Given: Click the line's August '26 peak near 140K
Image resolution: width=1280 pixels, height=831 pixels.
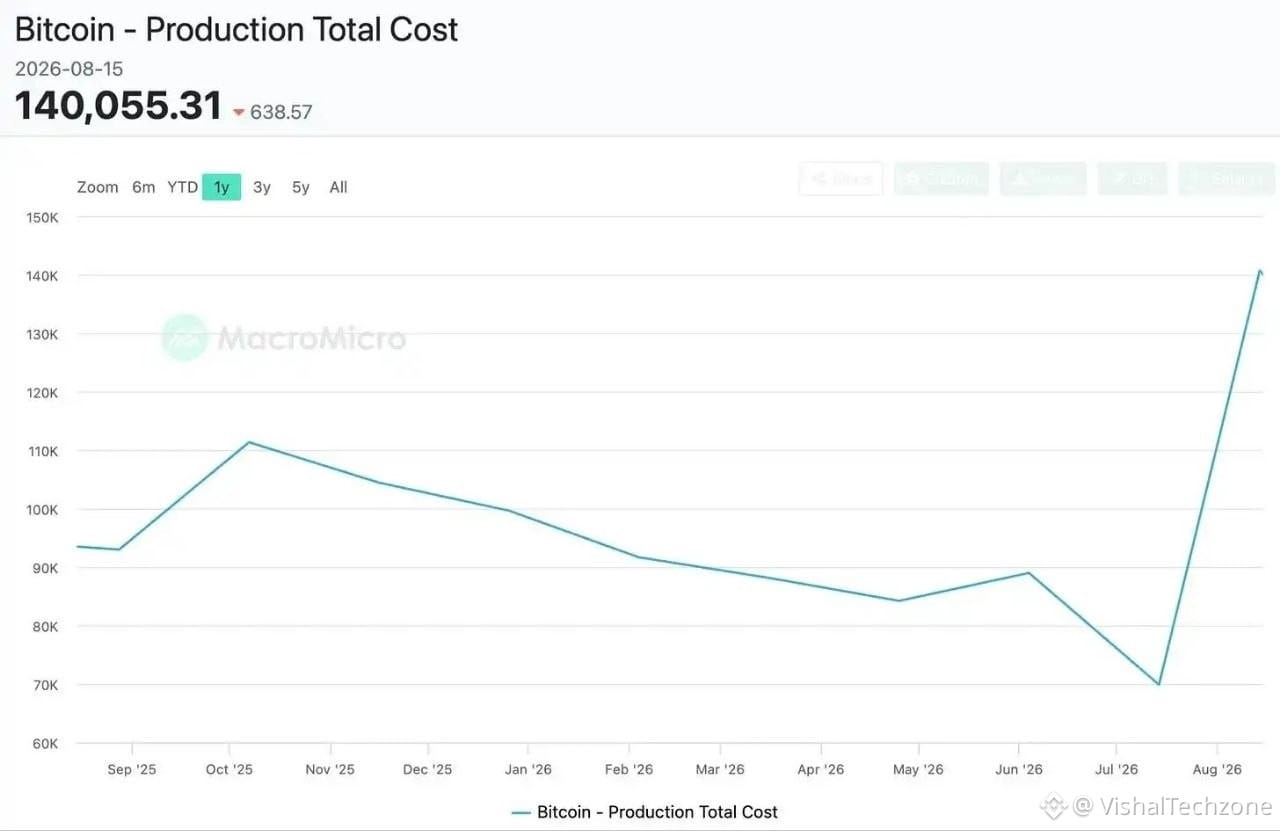Looking at the screenshot, I should click(1260, 271).
